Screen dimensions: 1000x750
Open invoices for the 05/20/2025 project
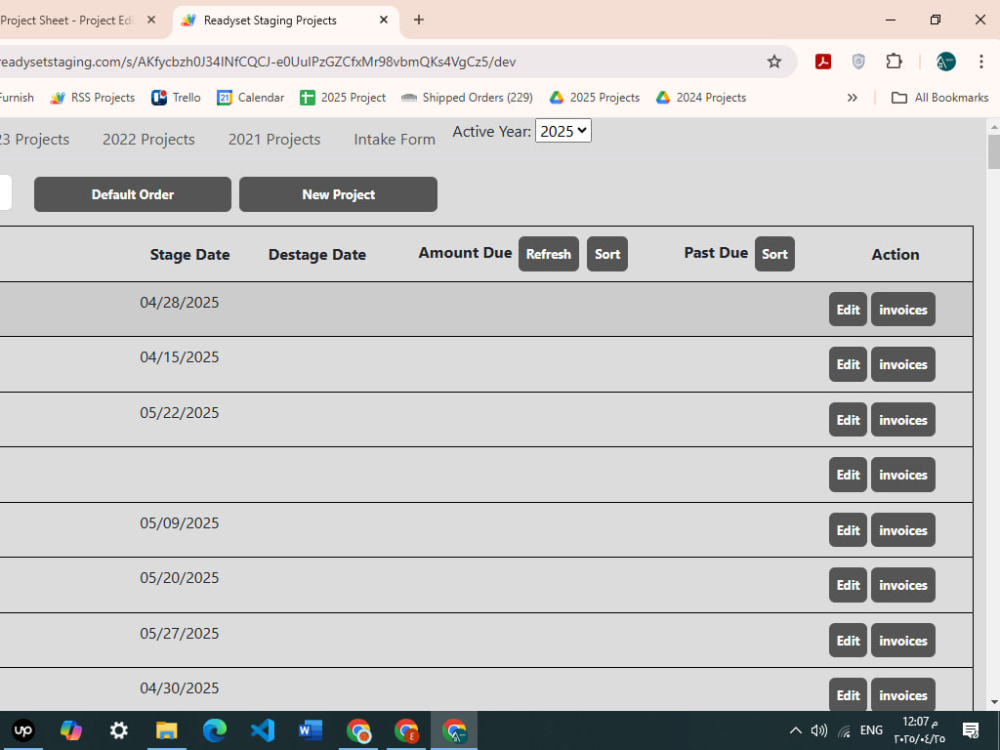pos(903,585)
